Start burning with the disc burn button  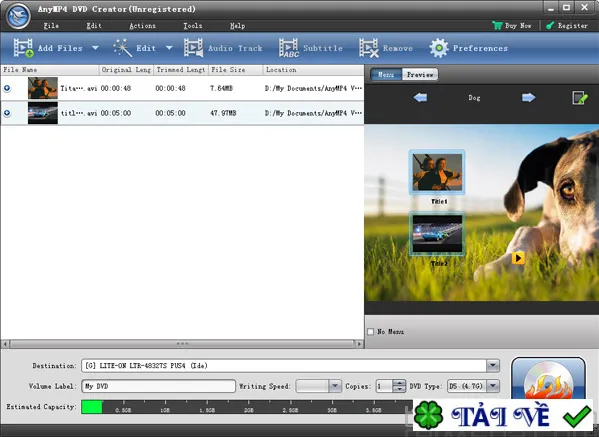548,379
